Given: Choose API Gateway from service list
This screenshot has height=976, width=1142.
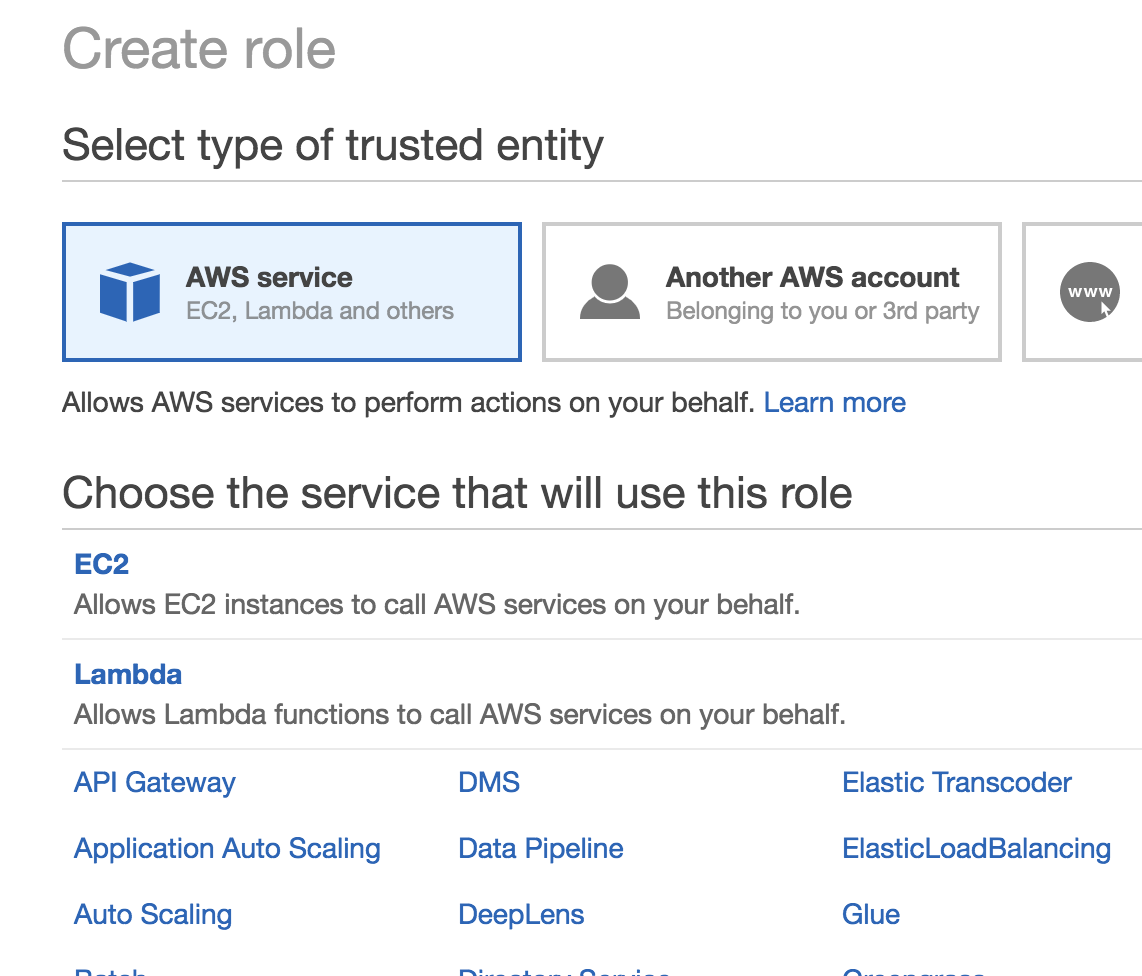Looking at the screenshot, I should pyautogui.click(x=155, y=782).
